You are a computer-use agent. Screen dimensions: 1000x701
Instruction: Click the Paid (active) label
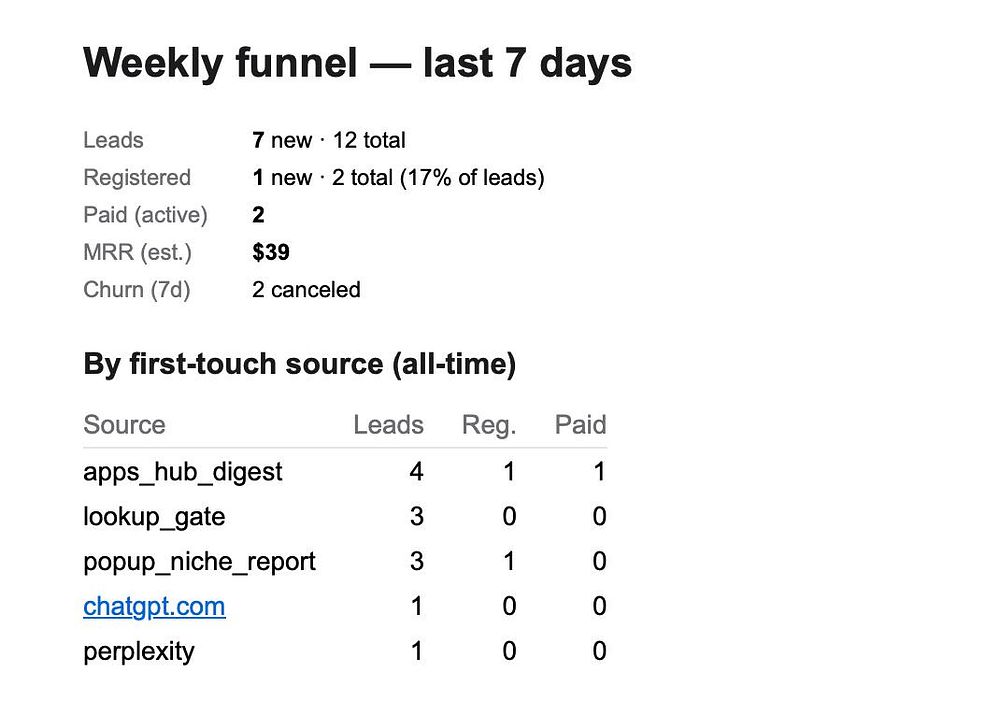click(x=145, y=215)
